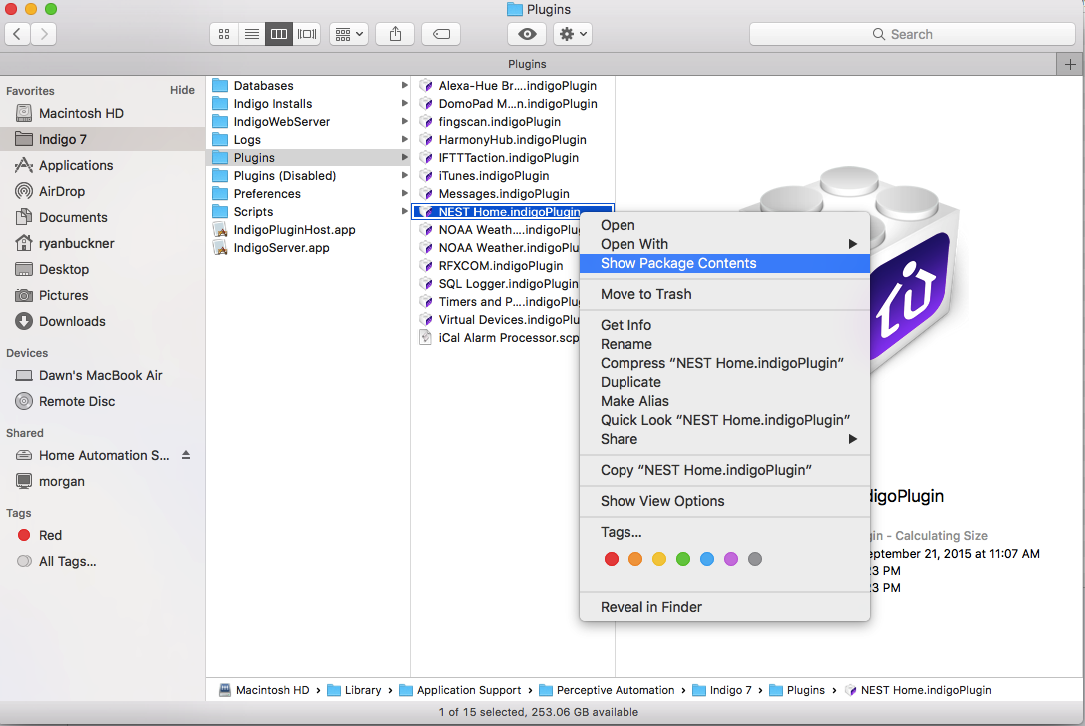Choose Open in context menu
The height and width of the screenshot is (726, 1085).
pyautogui.click(x=724, y=225)
